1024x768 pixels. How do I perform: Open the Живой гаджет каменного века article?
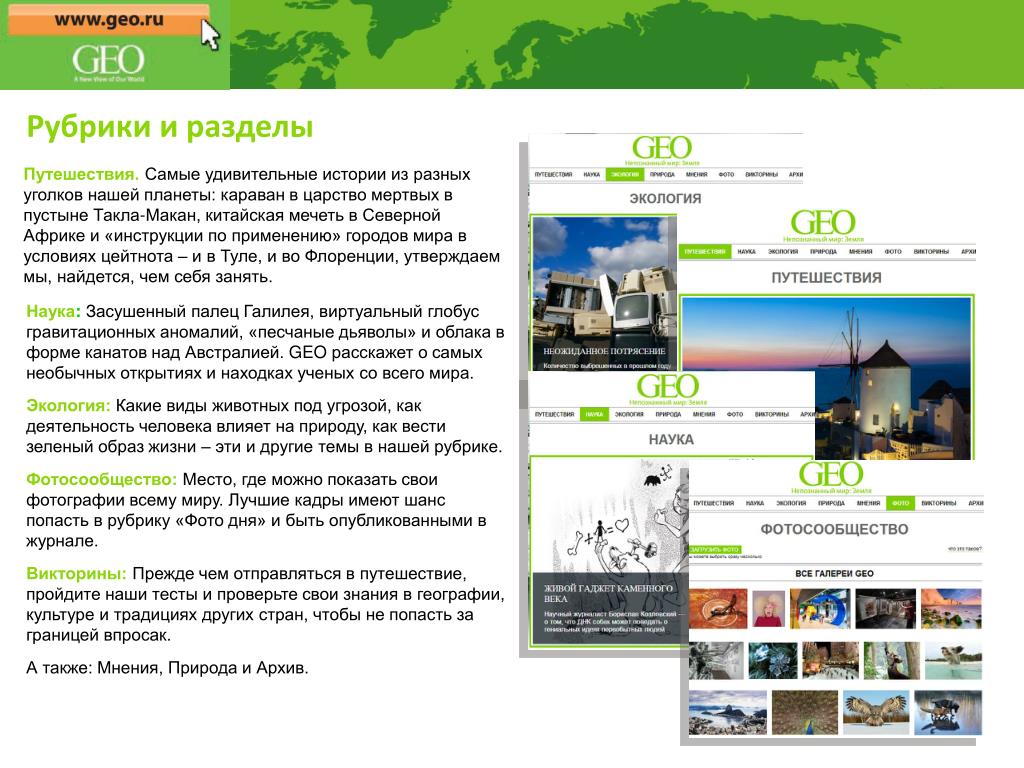pyautogui.click(x=608, y=593)
